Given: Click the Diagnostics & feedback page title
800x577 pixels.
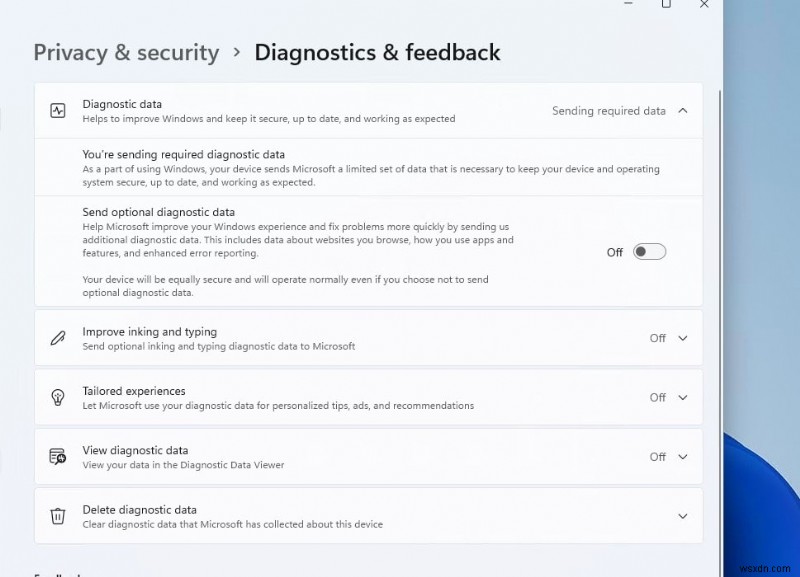Looking at the screenshot, I should pos(377,52).
